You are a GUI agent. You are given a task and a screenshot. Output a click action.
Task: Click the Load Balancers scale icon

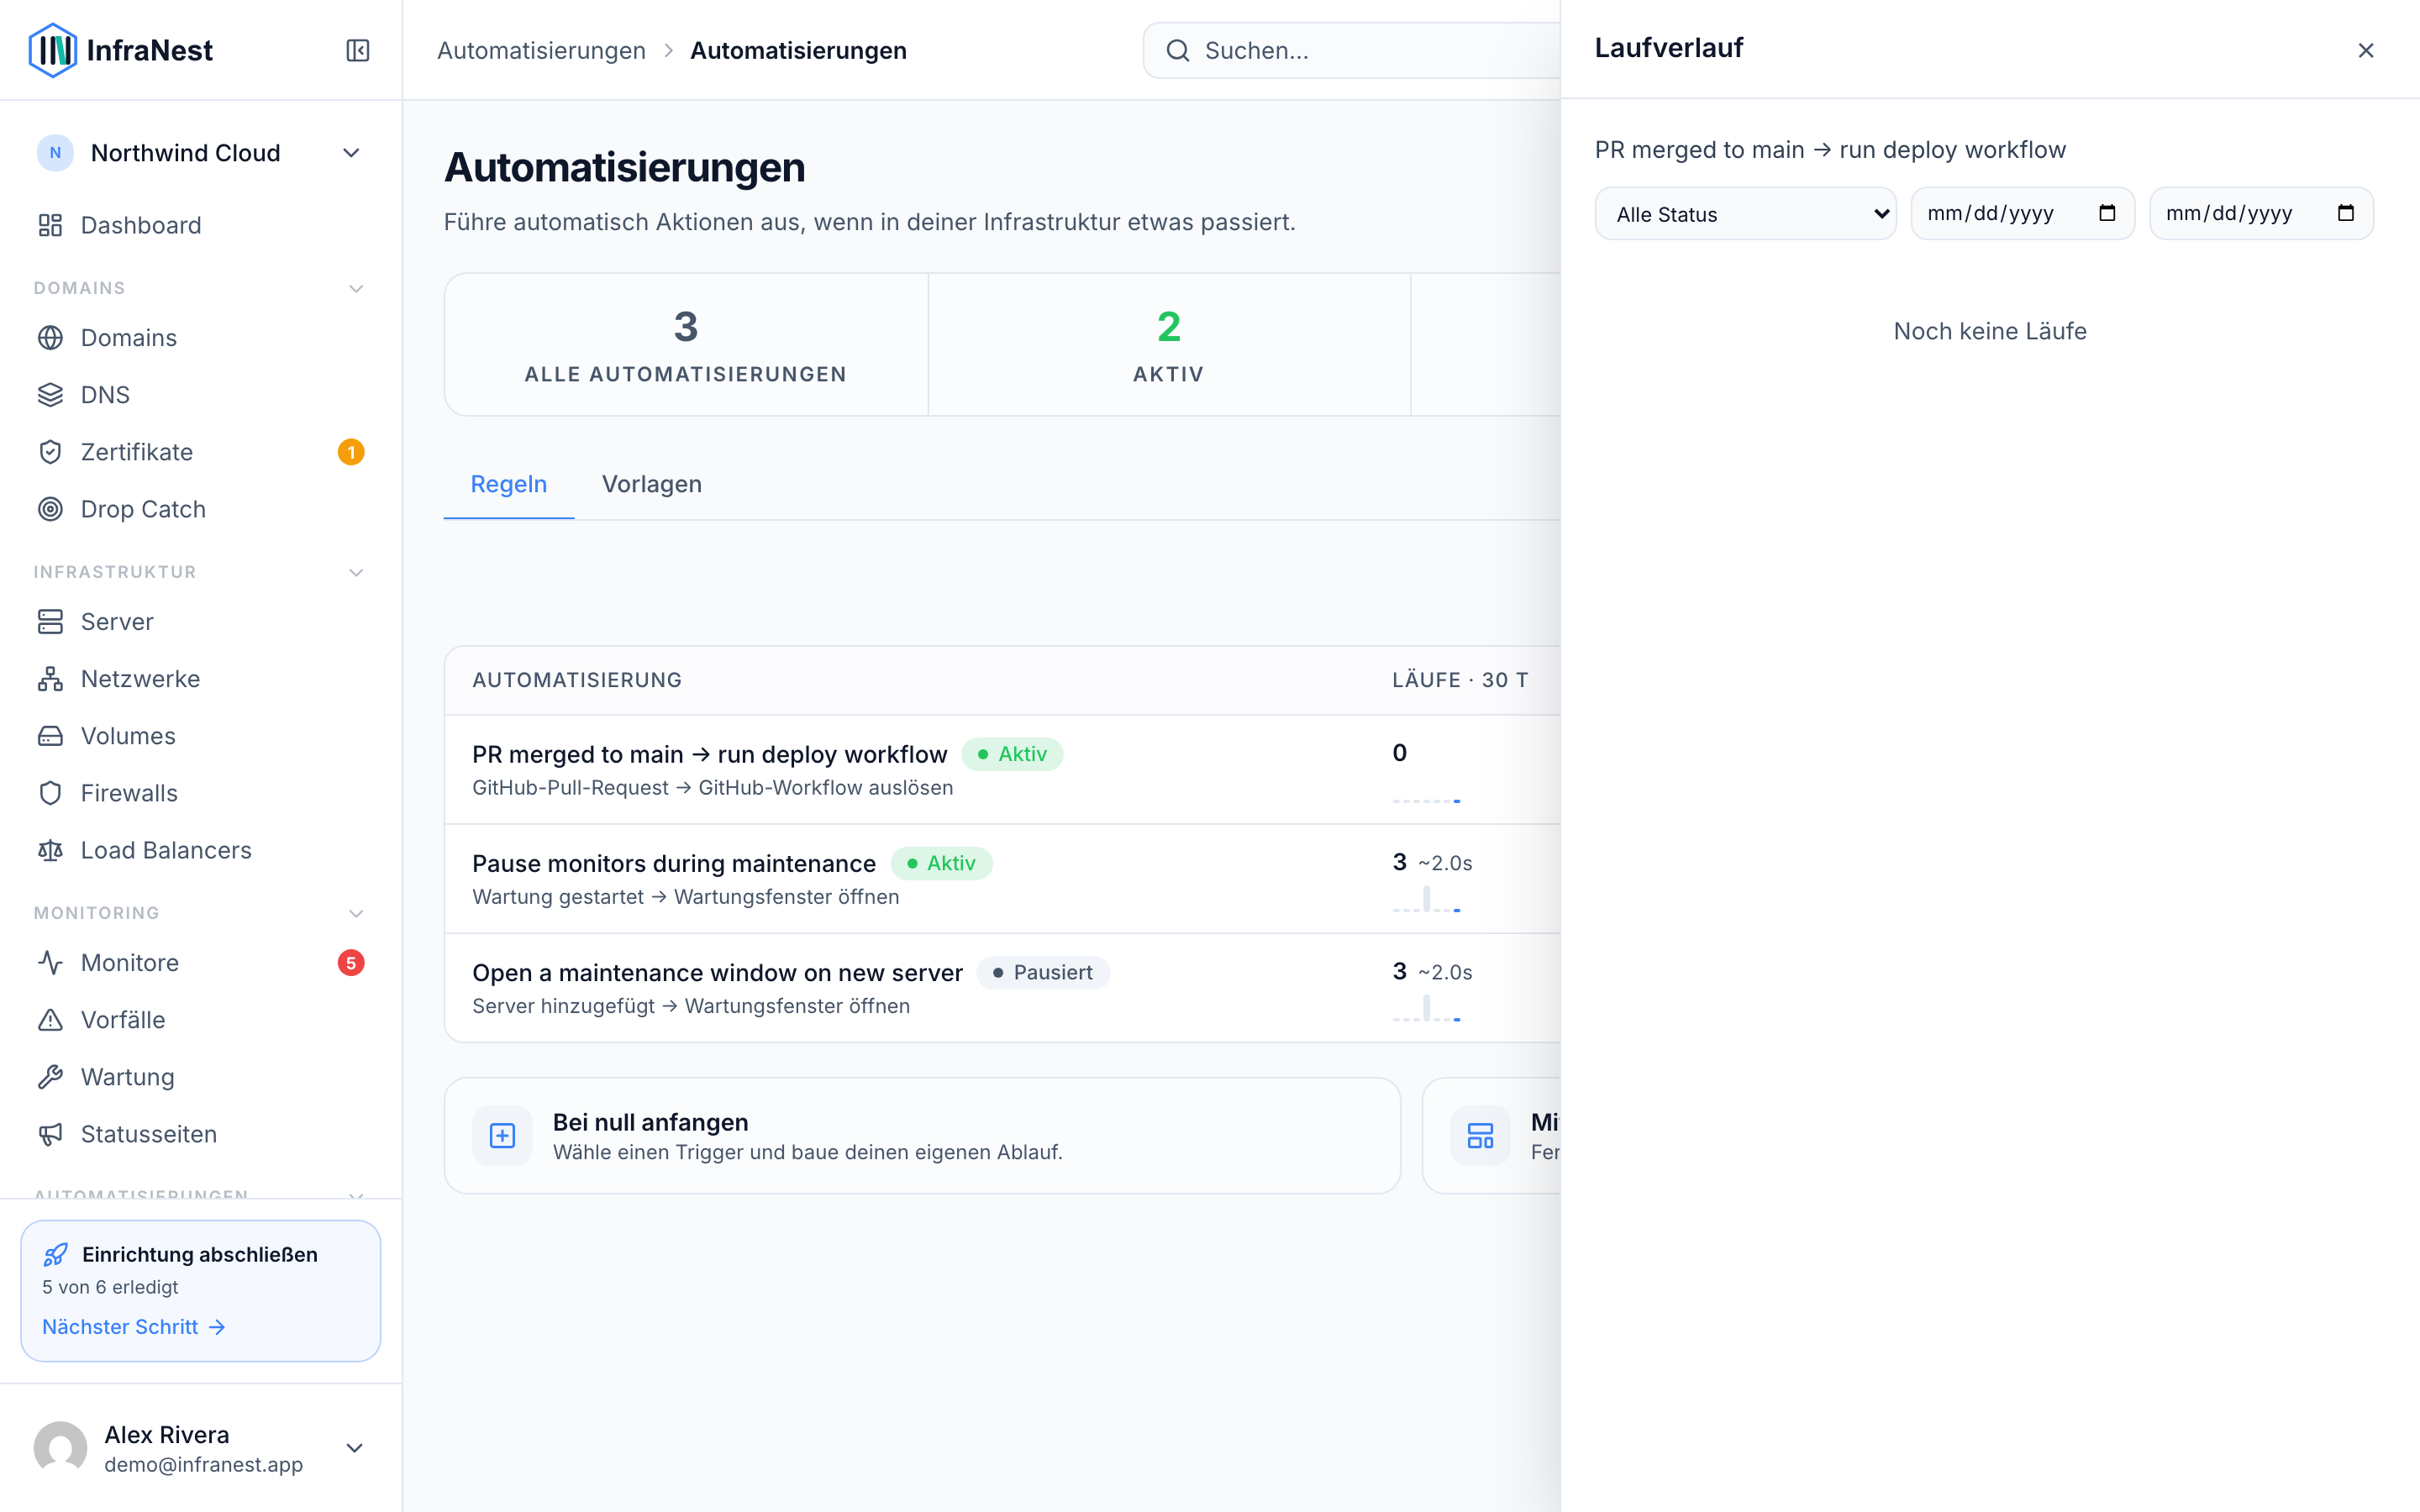click(x=50, y=850)
